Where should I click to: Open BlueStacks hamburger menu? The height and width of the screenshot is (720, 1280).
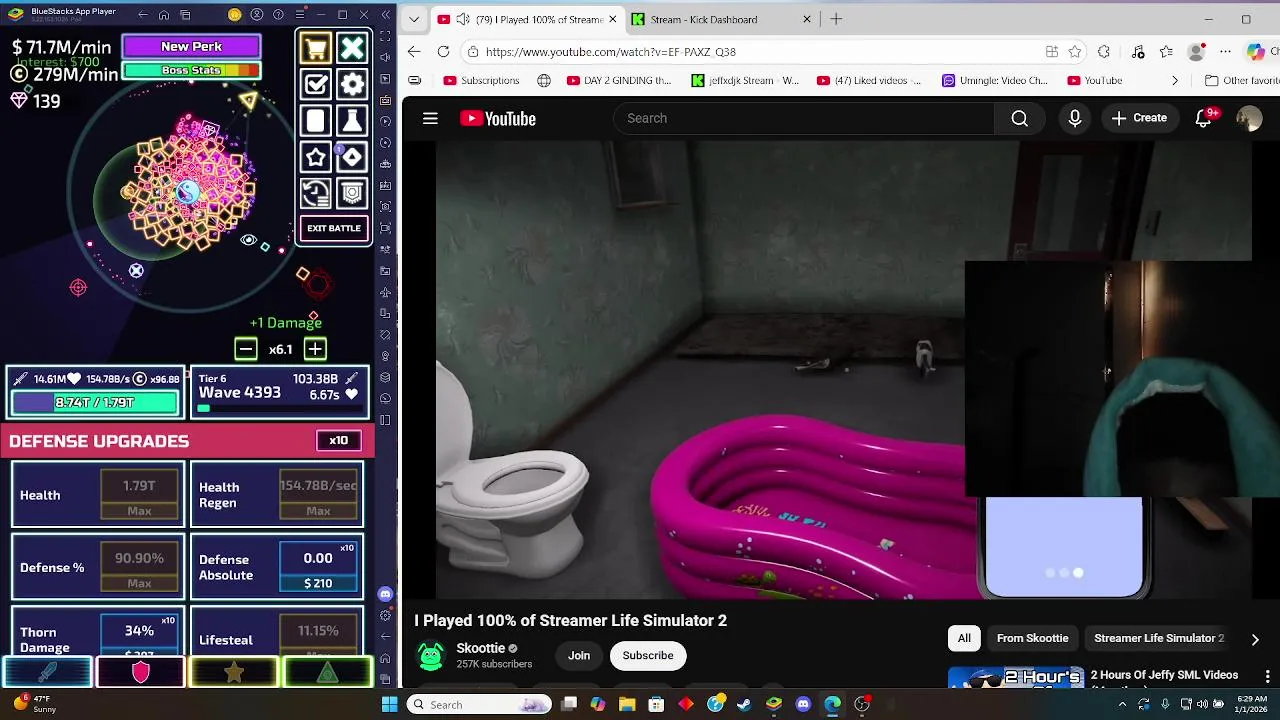pos(300,15)
